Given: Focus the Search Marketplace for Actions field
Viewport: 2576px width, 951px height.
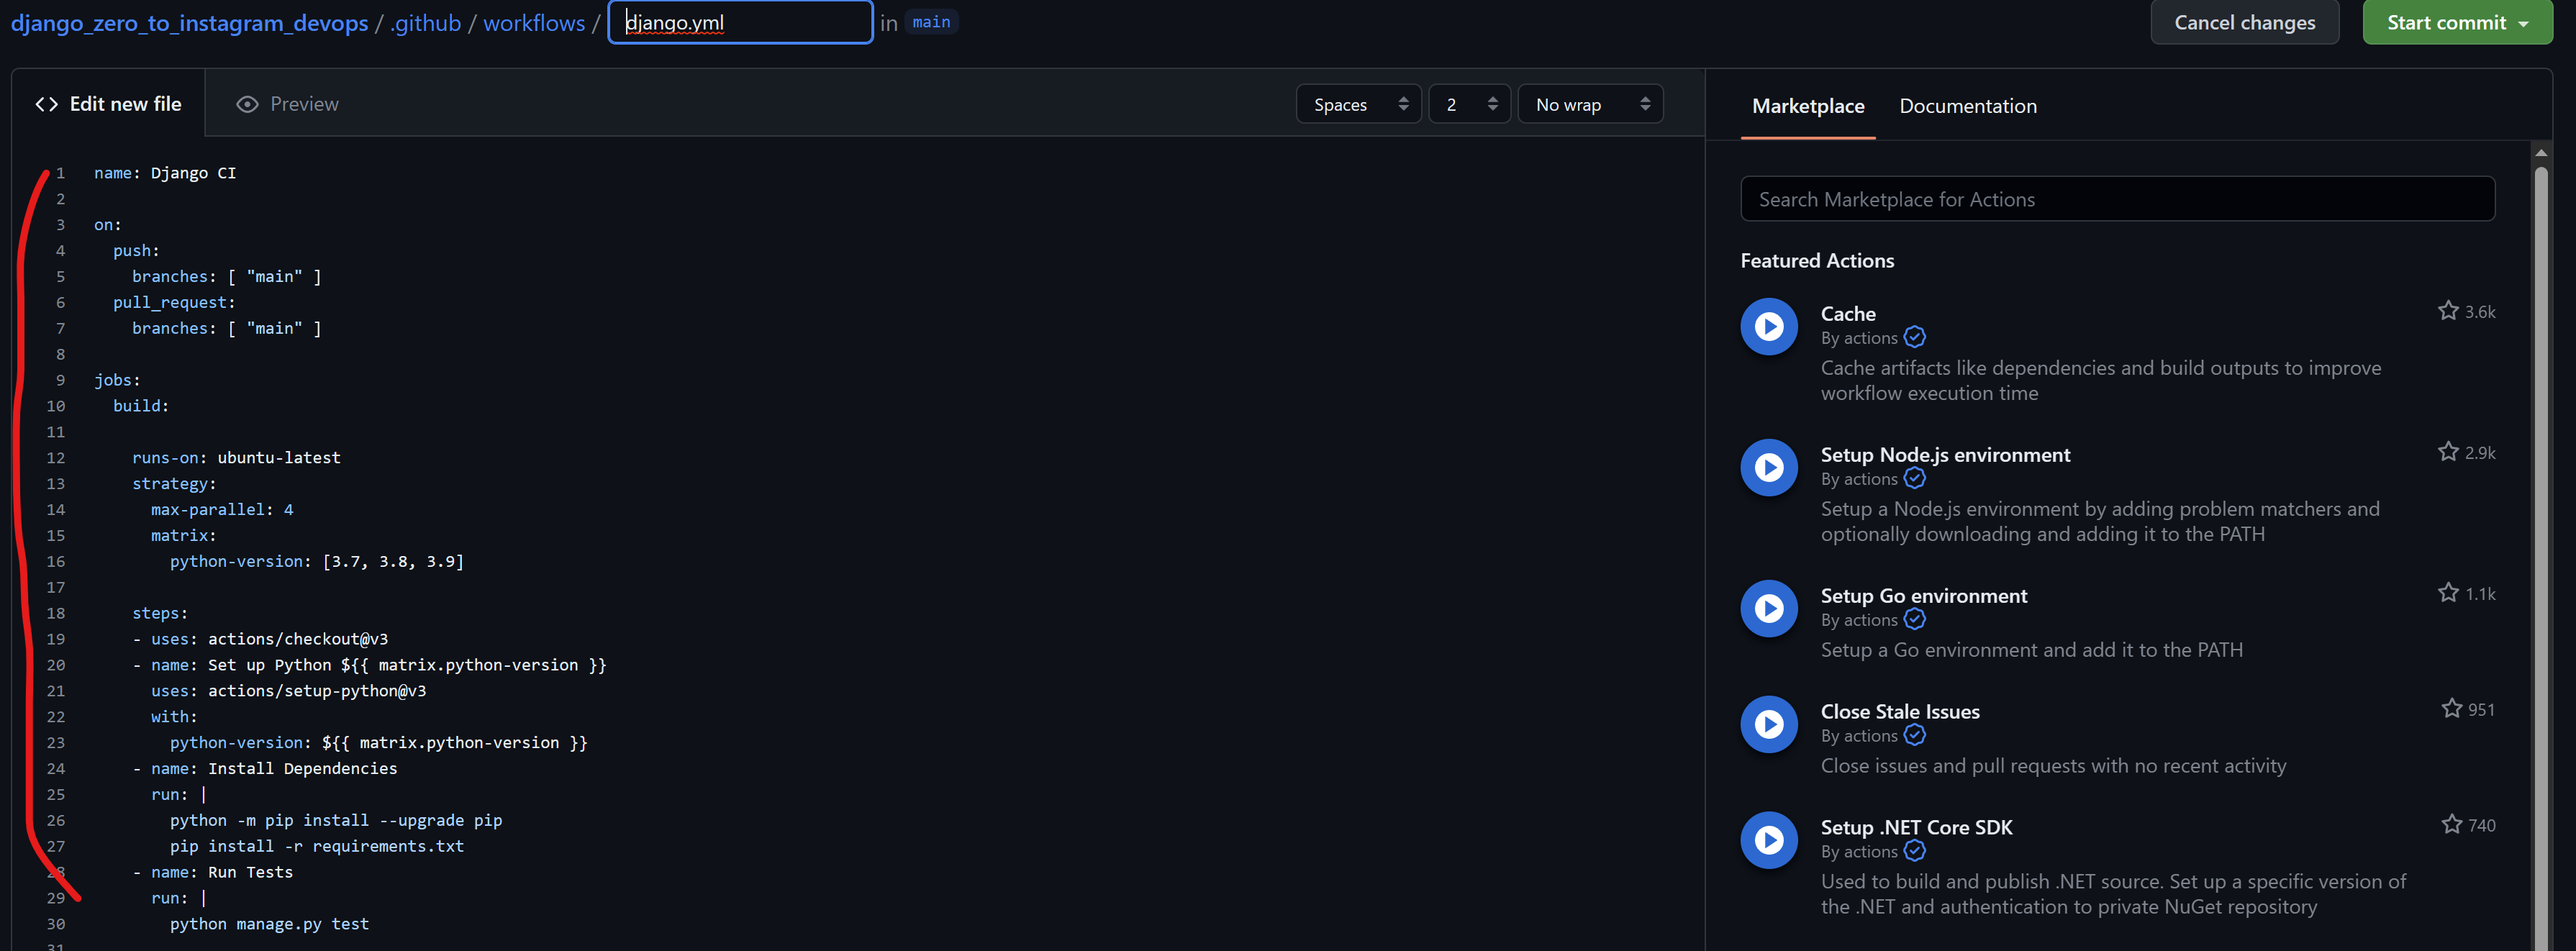Looking at the screenshot, I should [x=2117, y=199].
